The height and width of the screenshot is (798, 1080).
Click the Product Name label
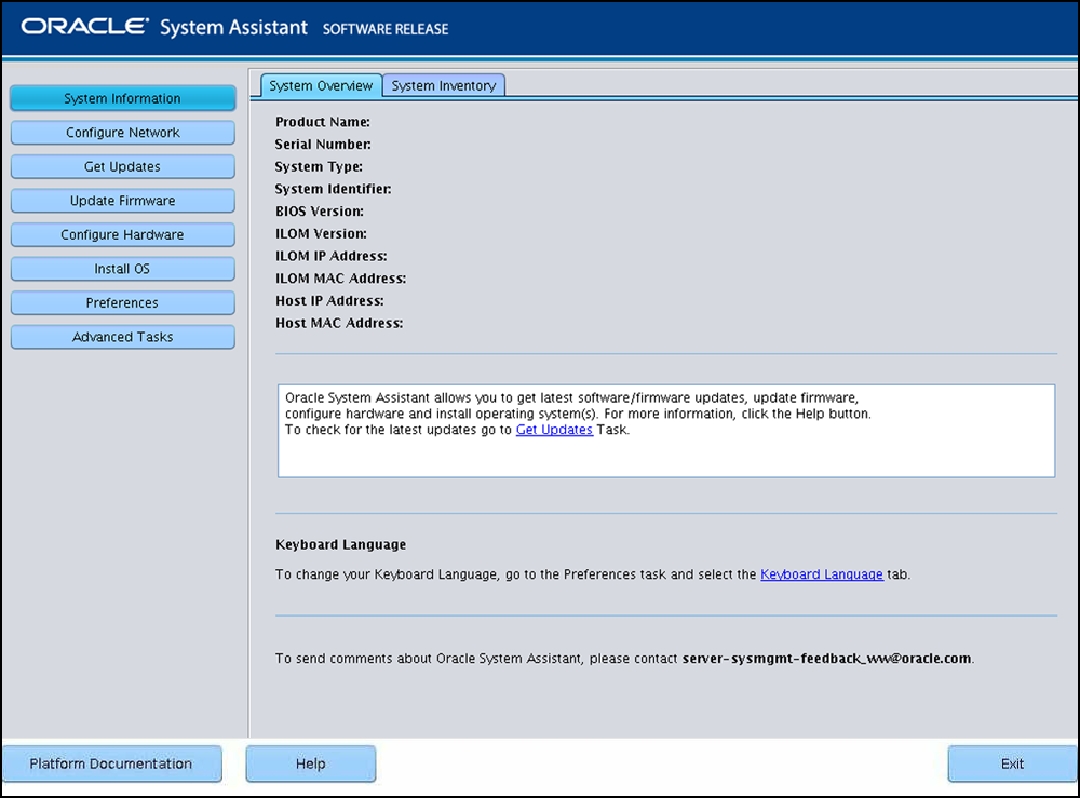(x=322, y=122)
